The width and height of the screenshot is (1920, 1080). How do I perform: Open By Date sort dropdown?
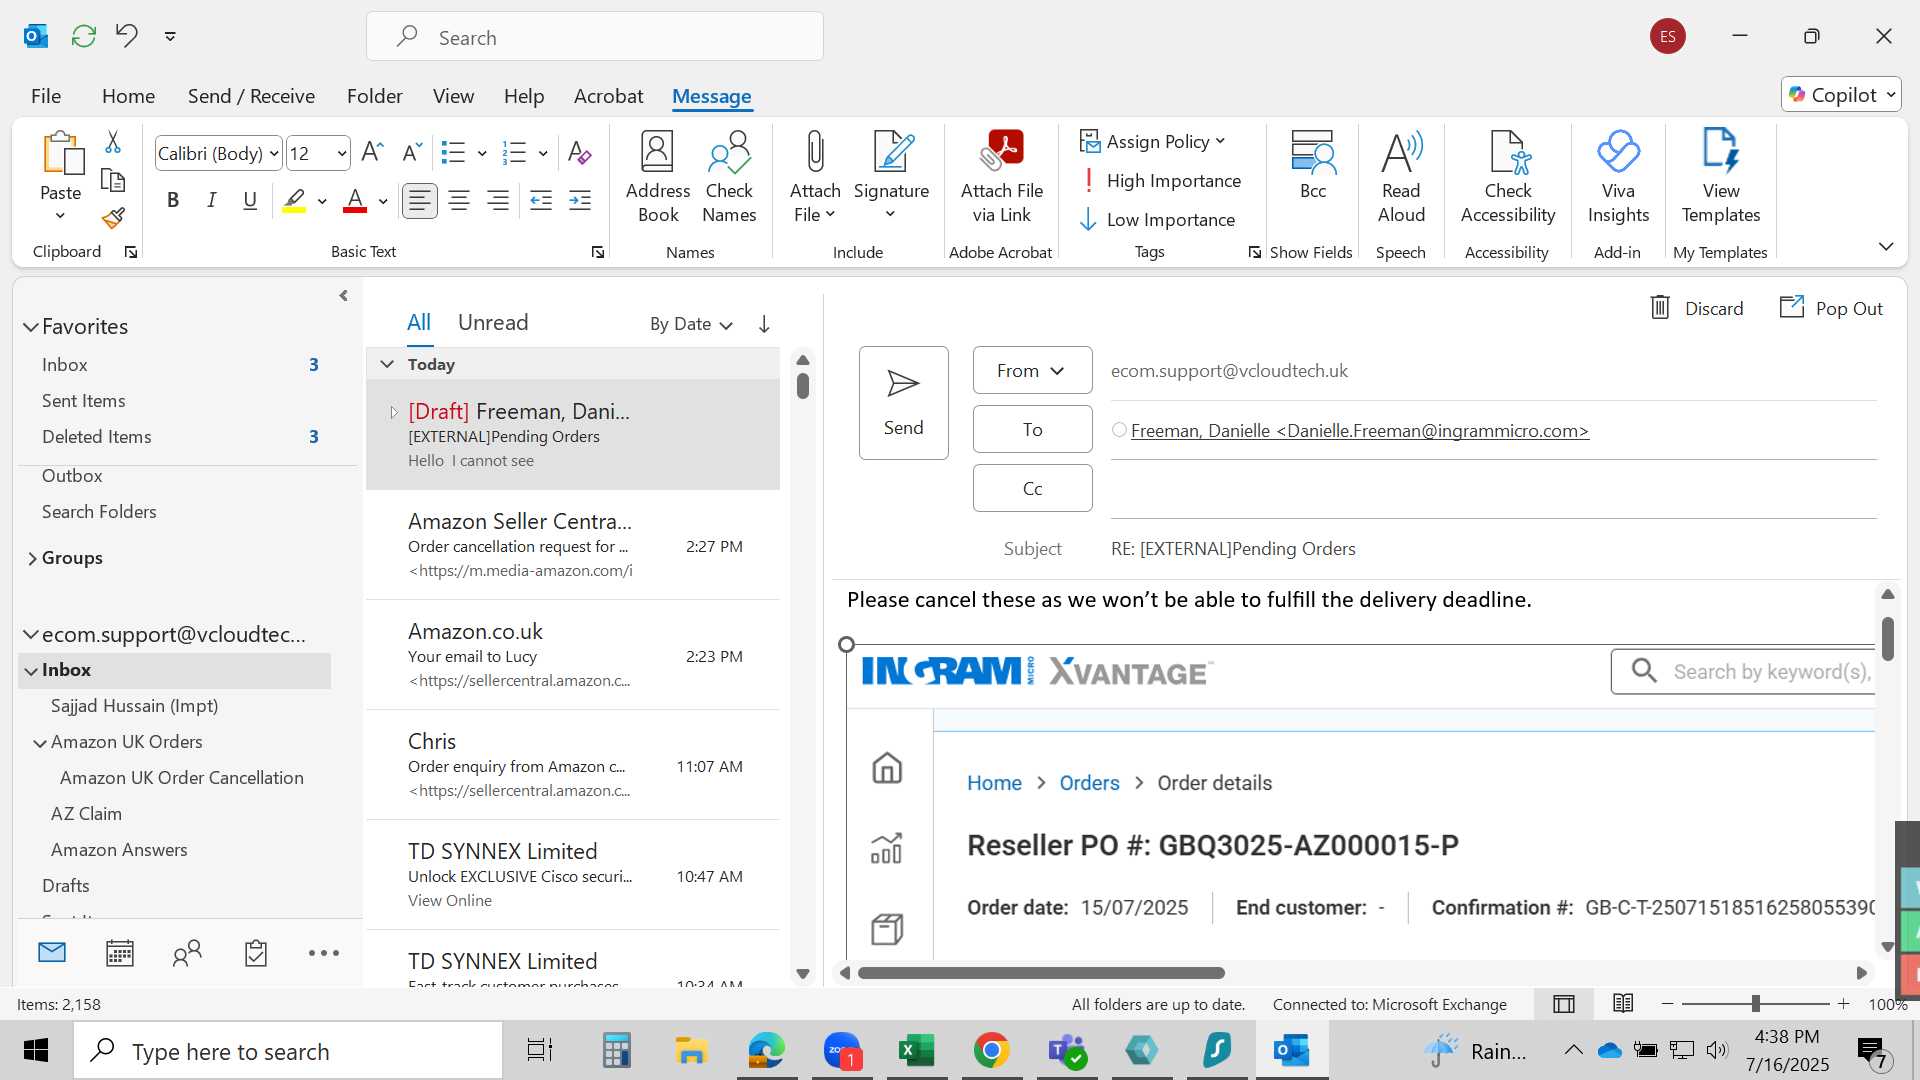(691, 324)
